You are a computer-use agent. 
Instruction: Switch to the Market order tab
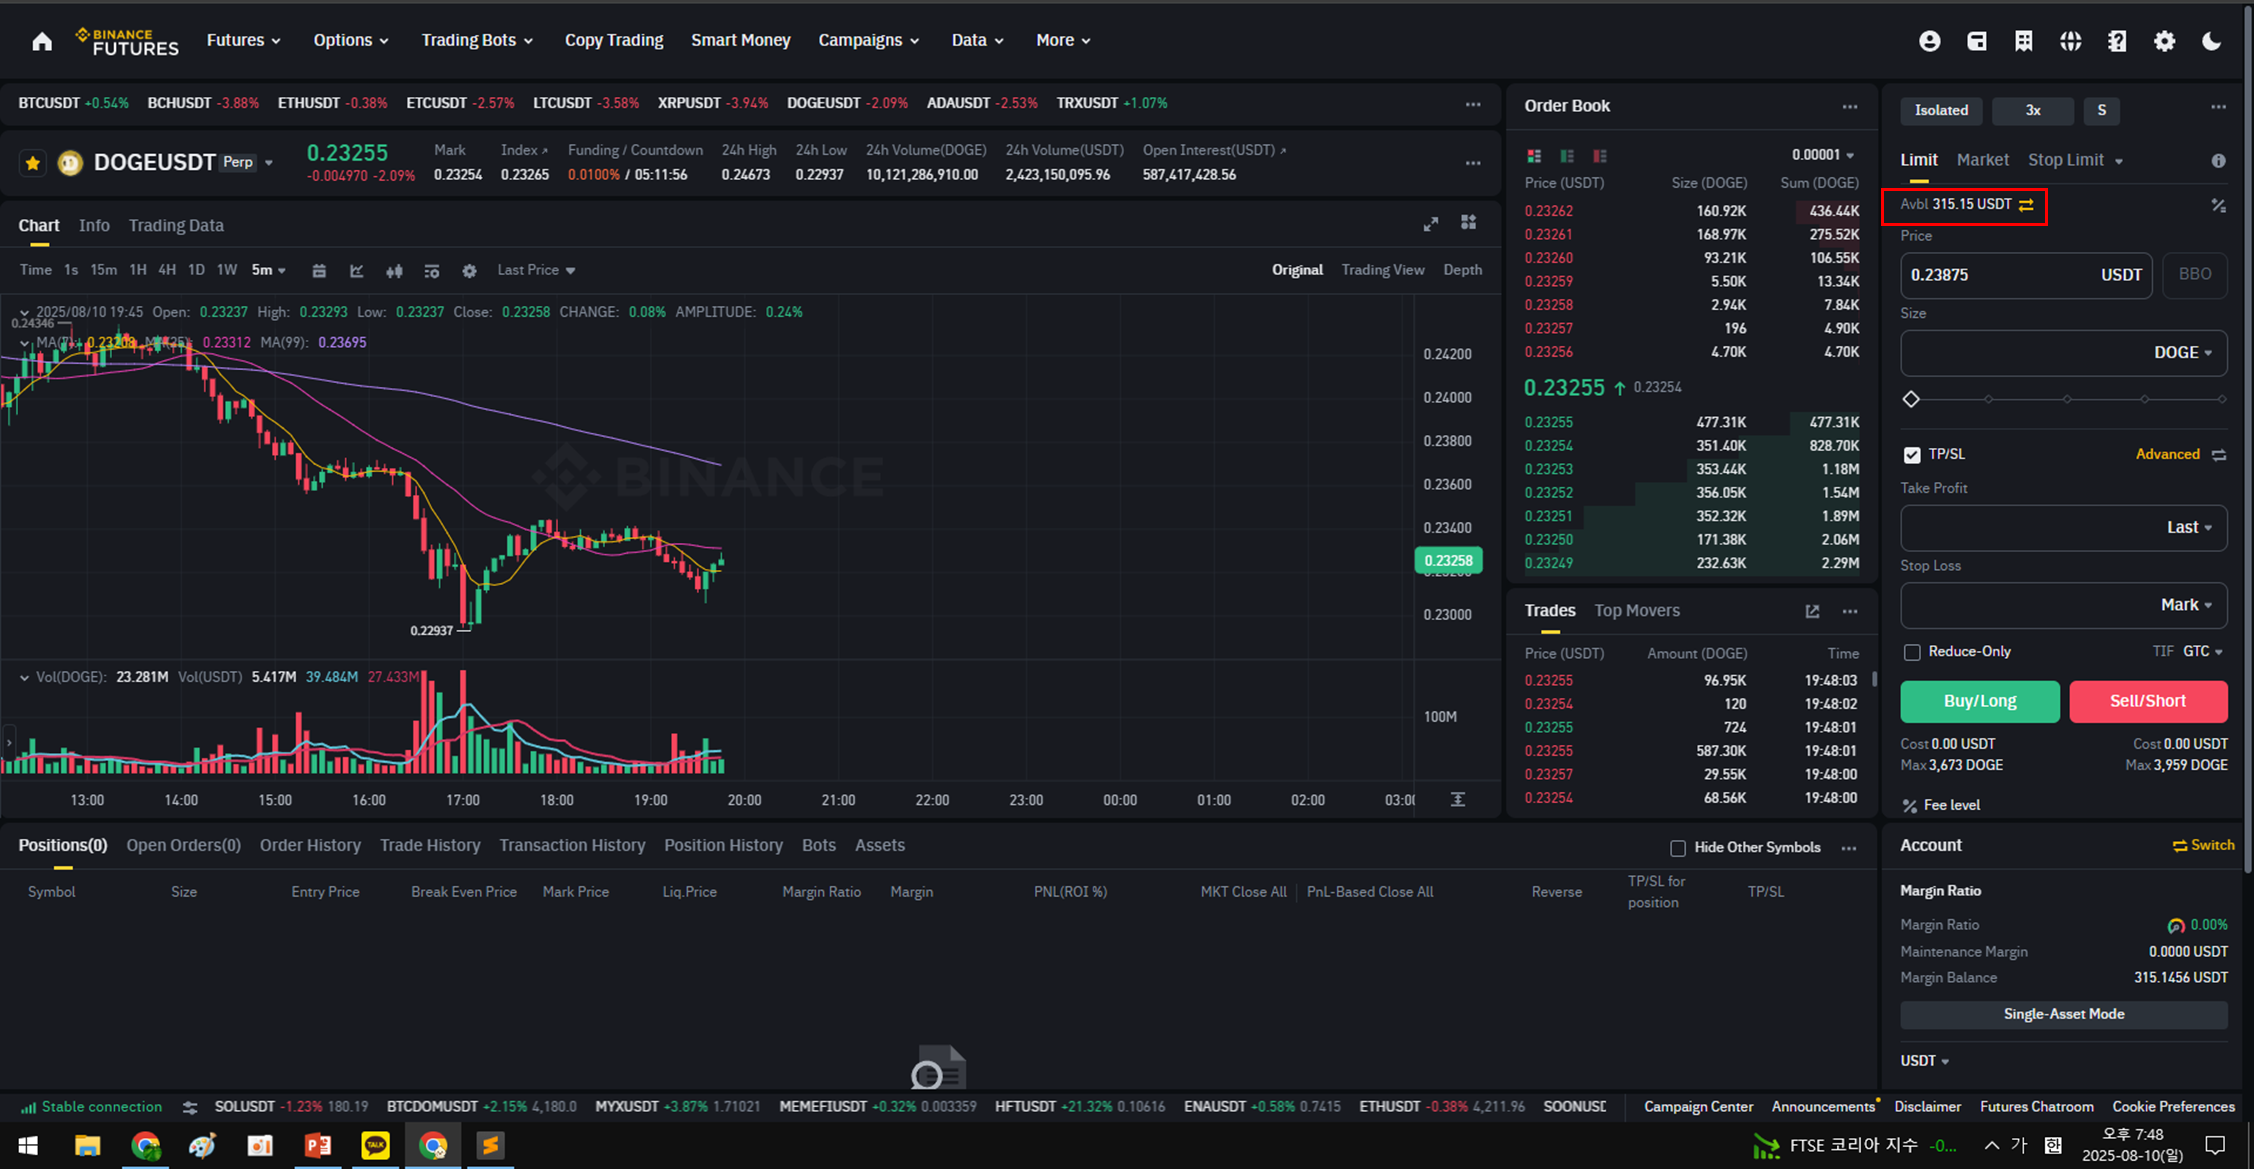[x=1982, y=160]
